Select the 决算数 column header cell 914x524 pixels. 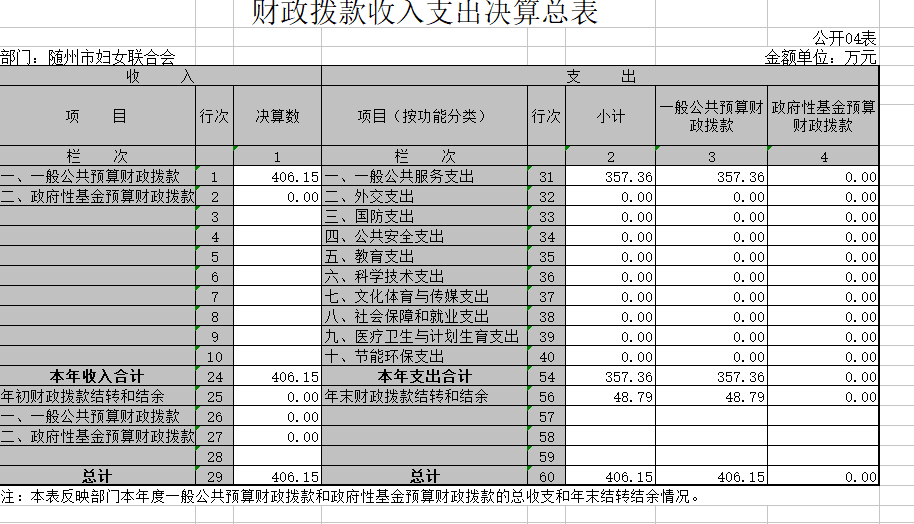277,116
